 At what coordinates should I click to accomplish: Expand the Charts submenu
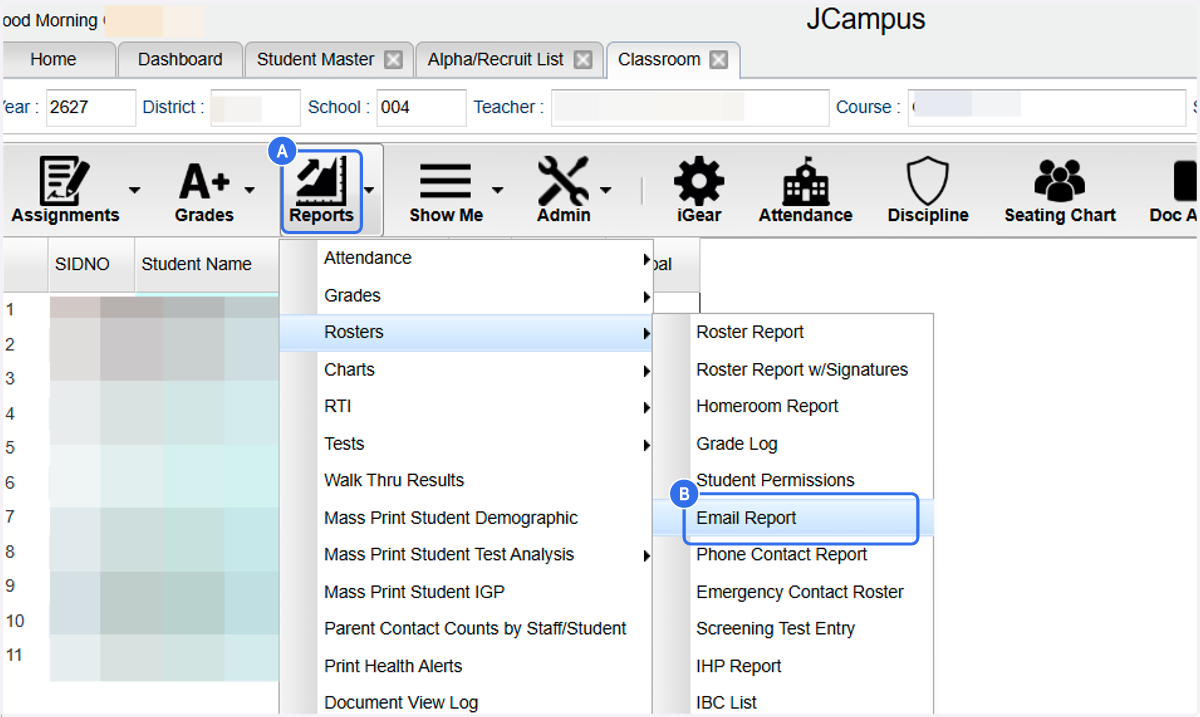pyautogui.click(x=646, y=371)
